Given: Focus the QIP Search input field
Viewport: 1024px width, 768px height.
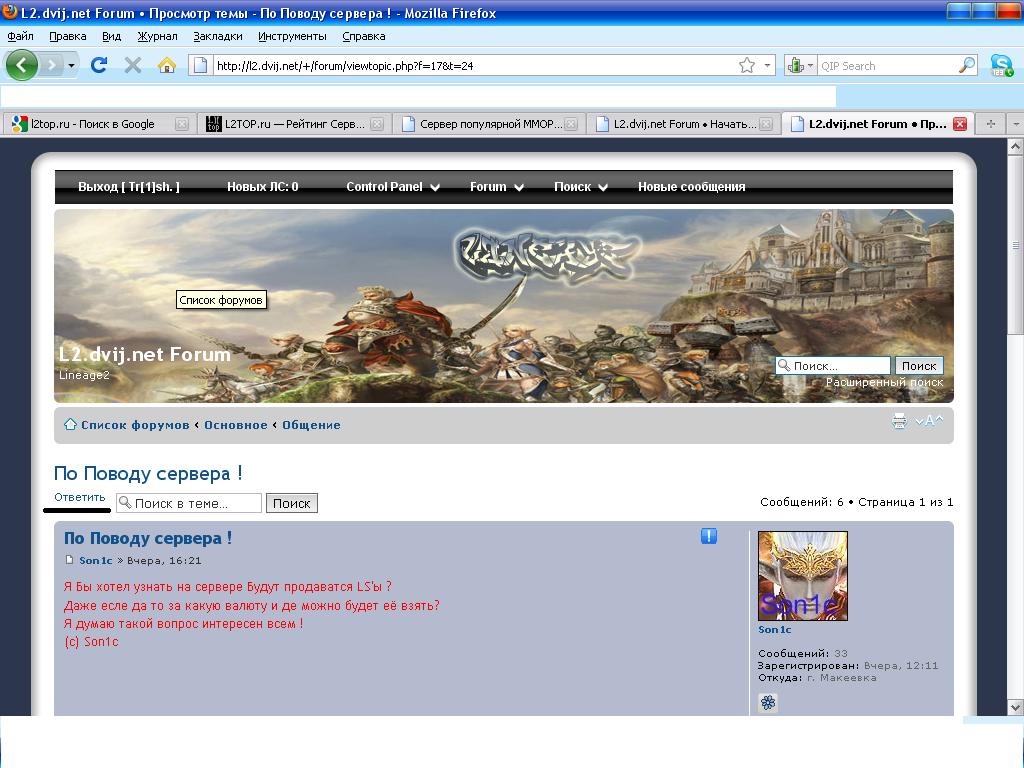Looking at the screenshot, I should (888, 66).
